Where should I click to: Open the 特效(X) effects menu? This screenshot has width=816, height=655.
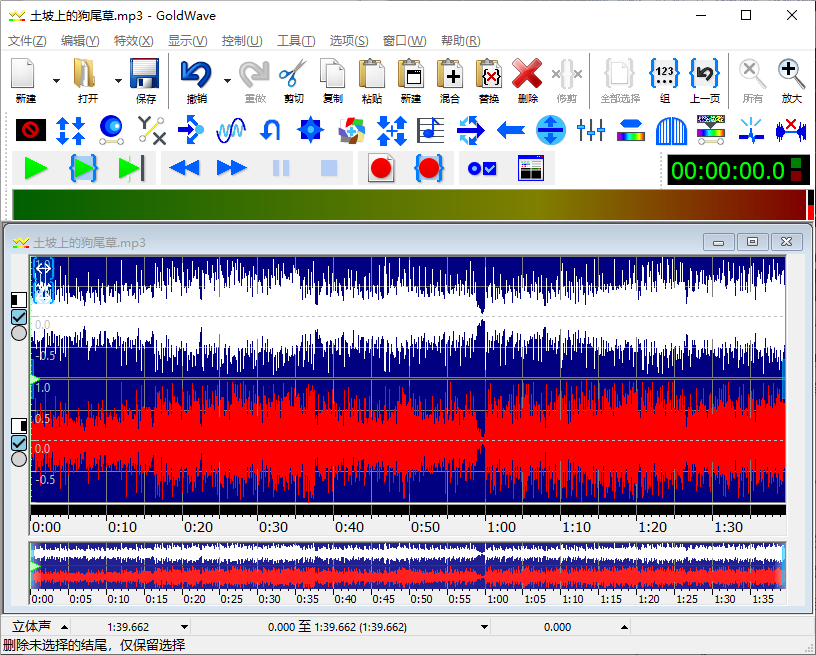133,41
